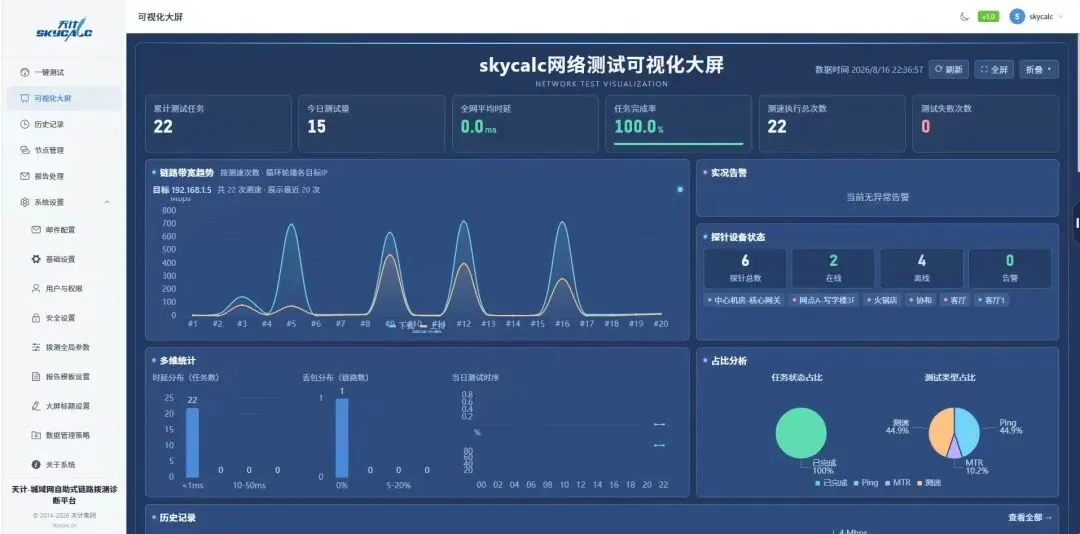The height and width of the screenshot is (534, 1080).
Task: Open the skycalc user dropdown arrow
Action: 1060,17
